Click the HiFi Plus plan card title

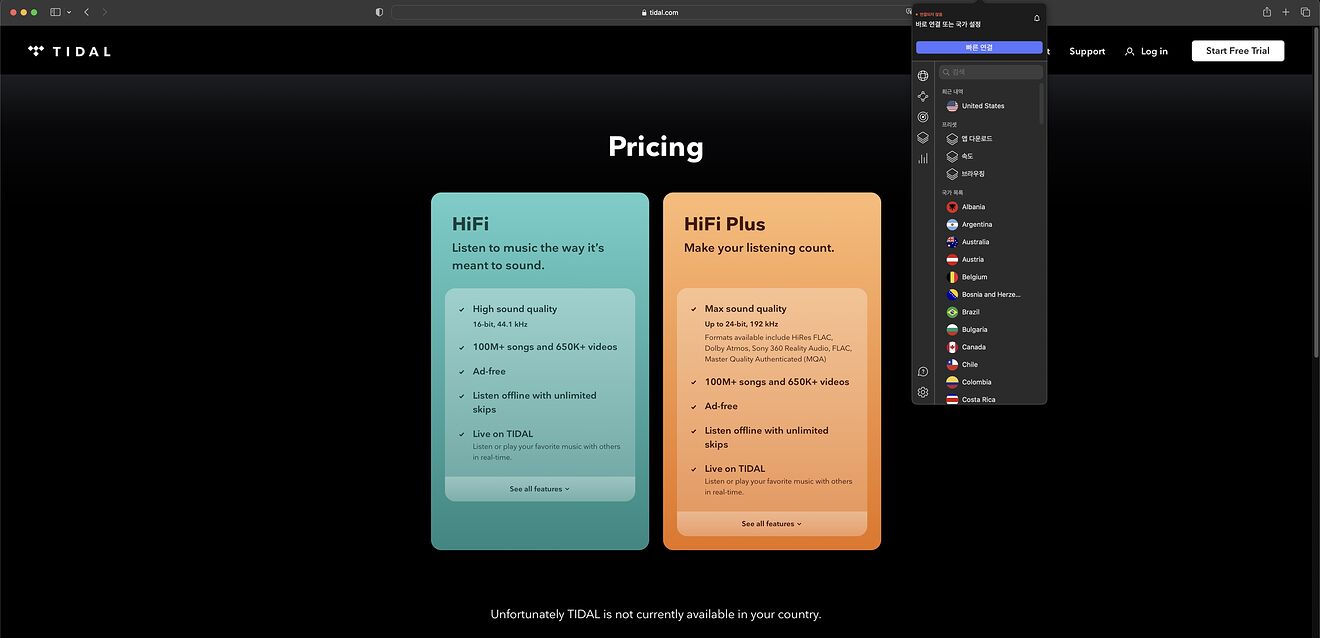point(725,224)
